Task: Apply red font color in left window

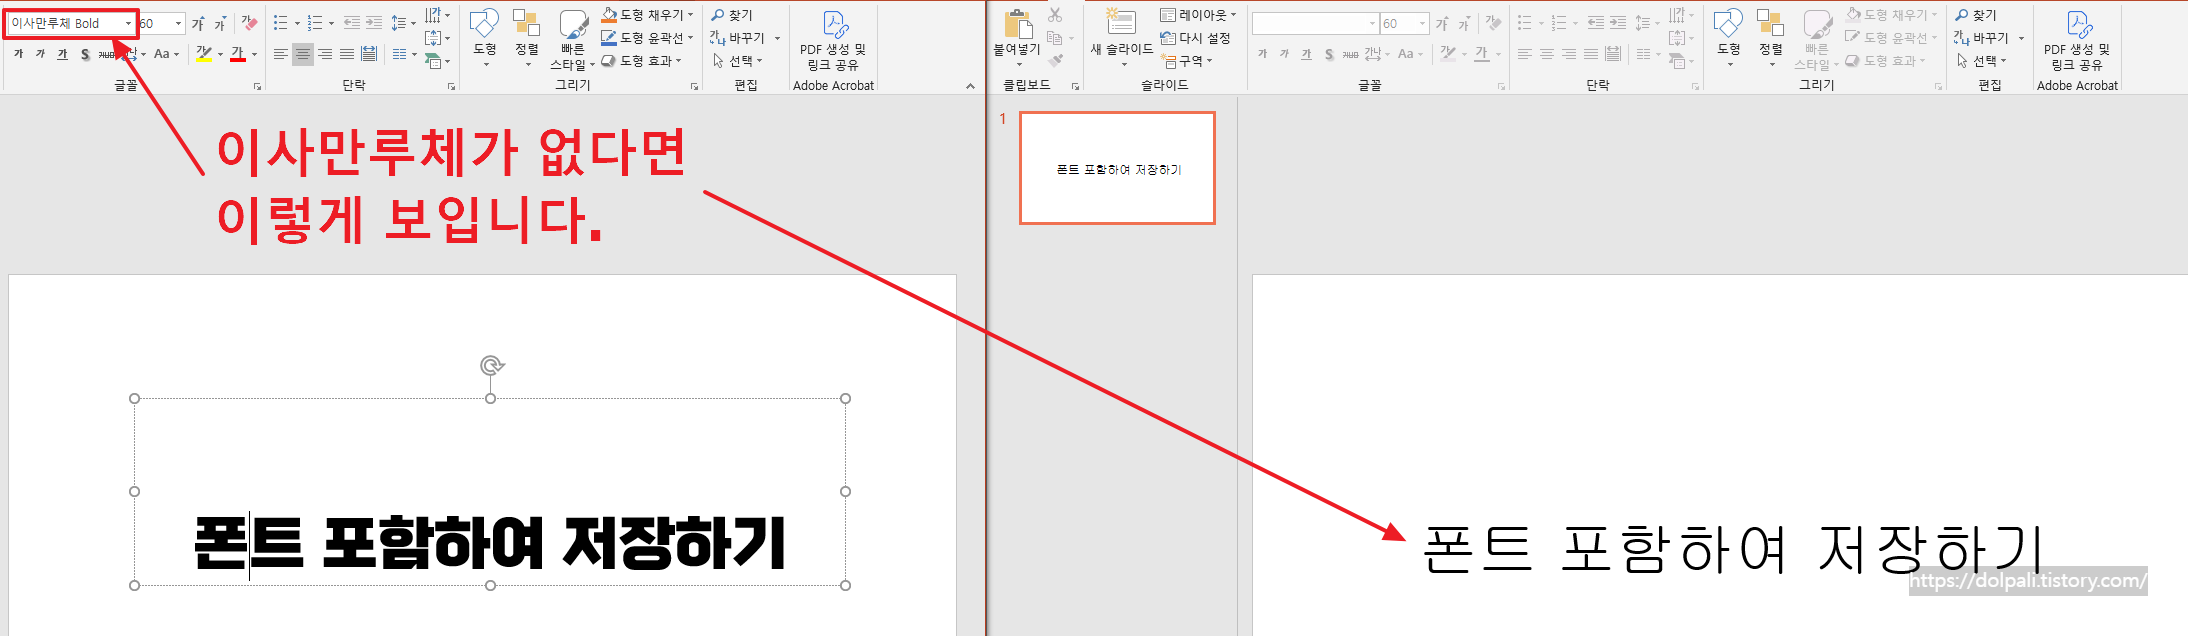Action: coord(238,54)
